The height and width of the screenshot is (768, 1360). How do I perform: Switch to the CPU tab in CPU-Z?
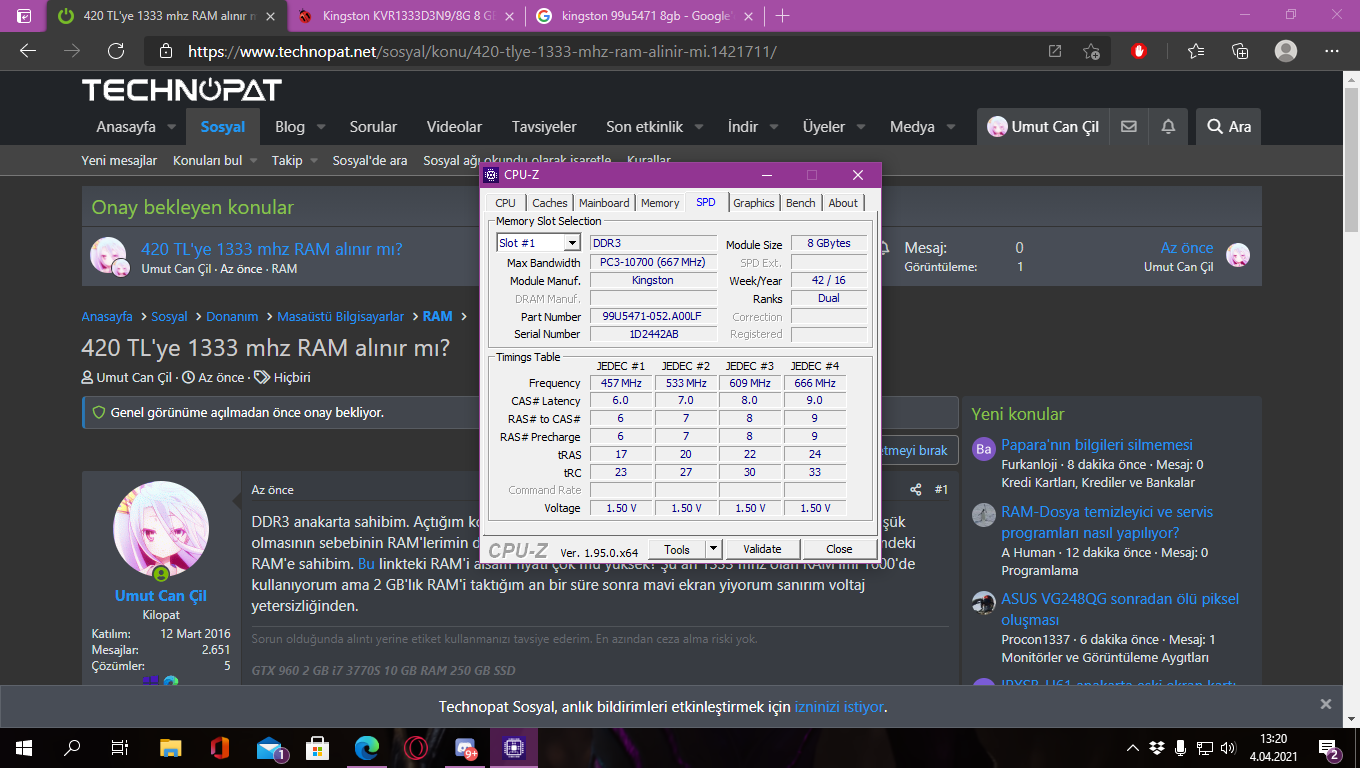click(505, 203)
